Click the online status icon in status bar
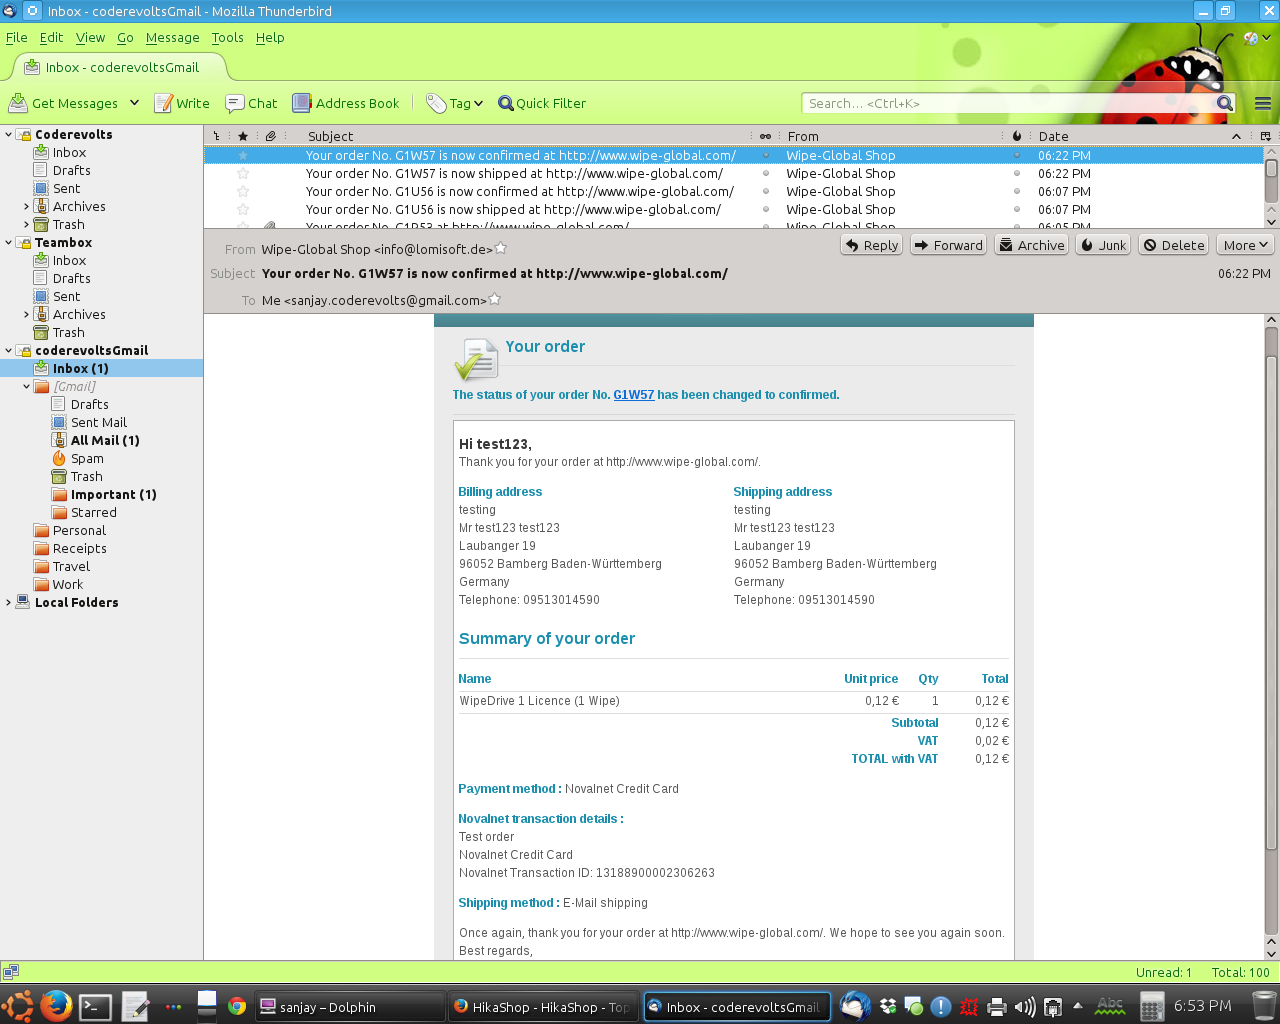 point(11,971)
